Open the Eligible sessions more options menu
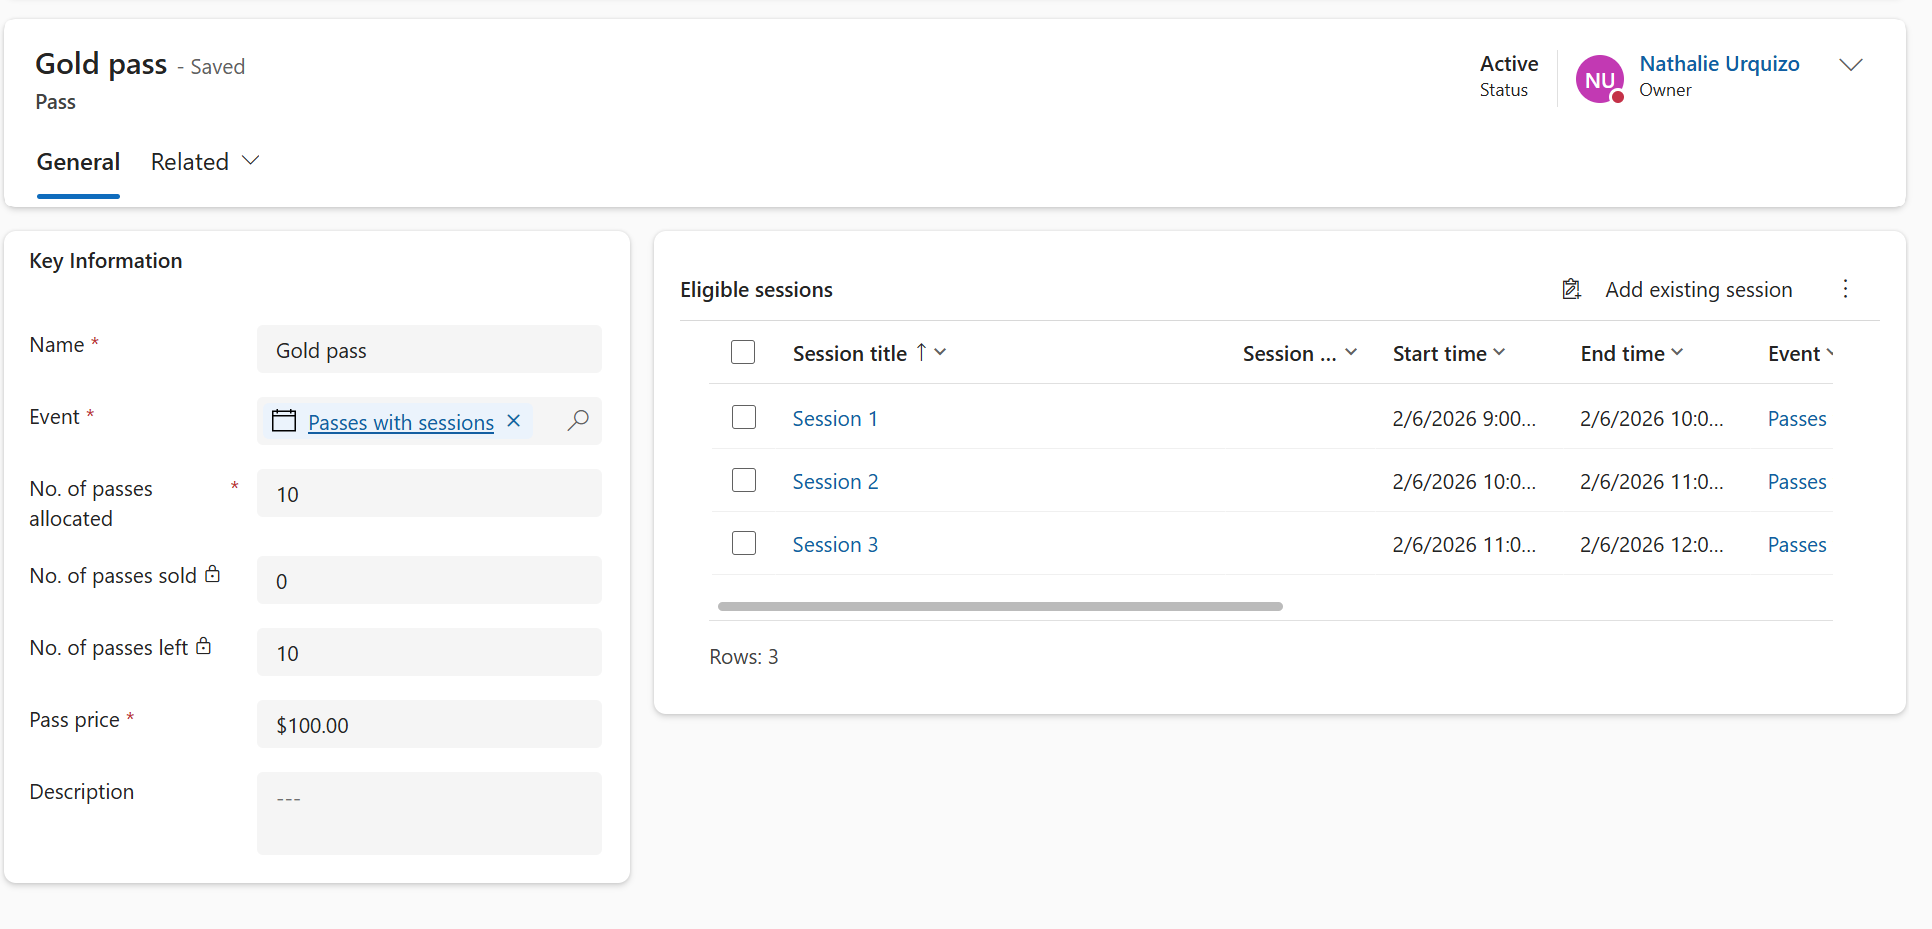Image resolution: width=1932 pixels, height=929 pixels. tap(1845, 289)
